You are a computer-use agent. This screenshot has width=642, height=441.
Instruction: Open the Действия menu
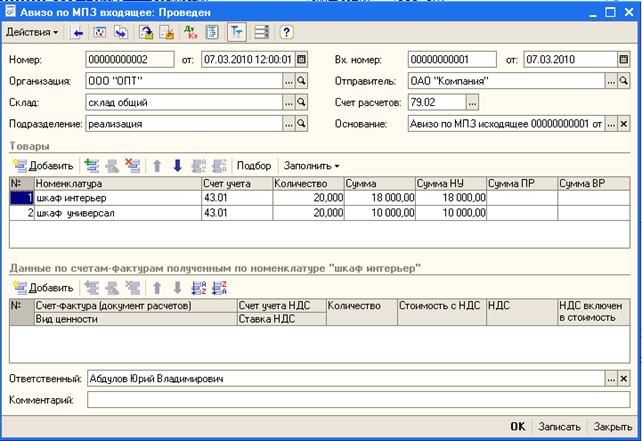point(33,33)
